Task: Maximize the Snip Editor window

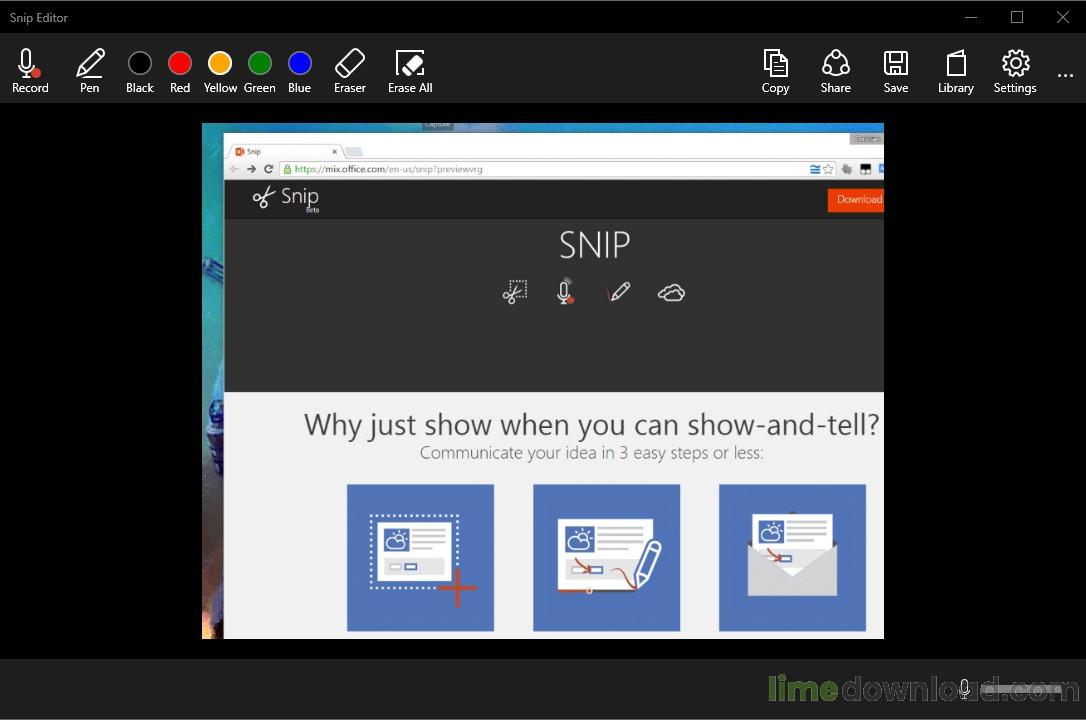Action: pyautogui.click(x=1017, y=17)
